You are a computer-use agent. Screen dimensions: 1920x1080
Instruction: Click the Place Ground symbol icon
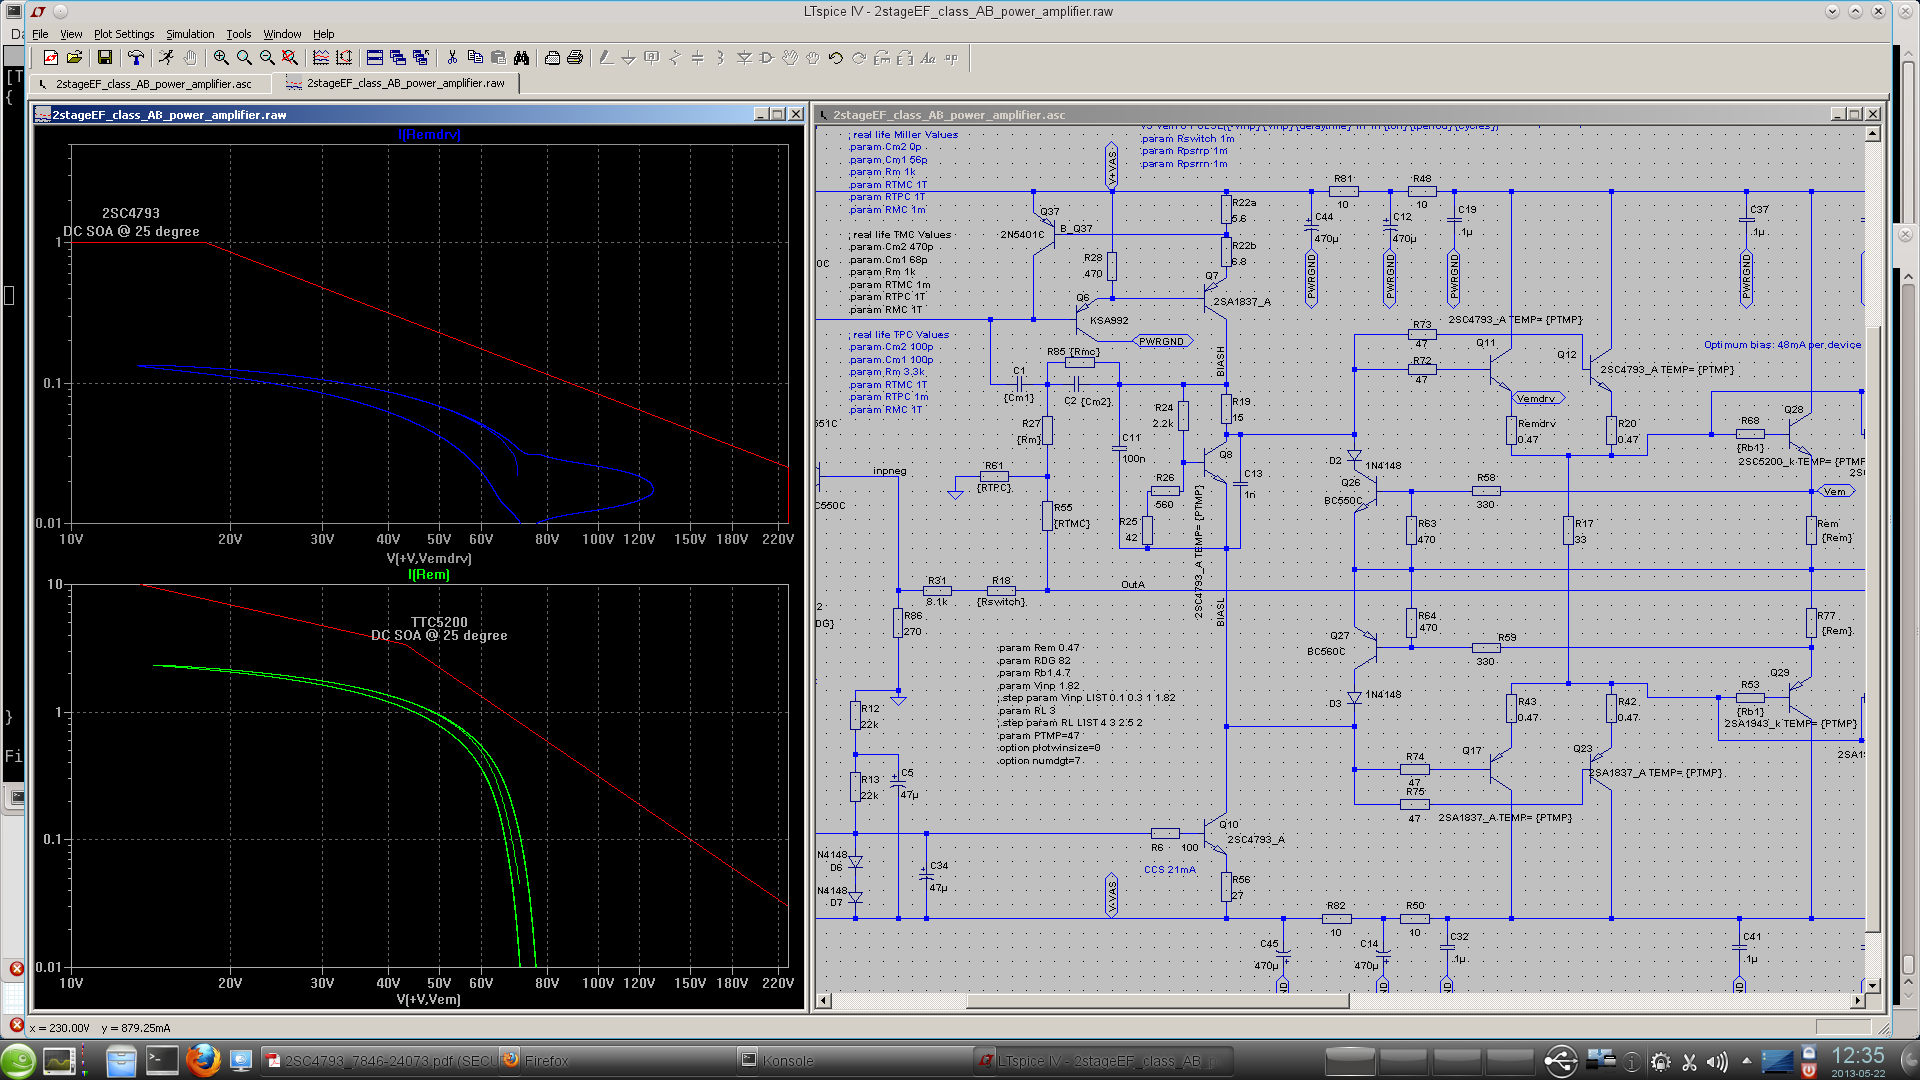point(629,58)
